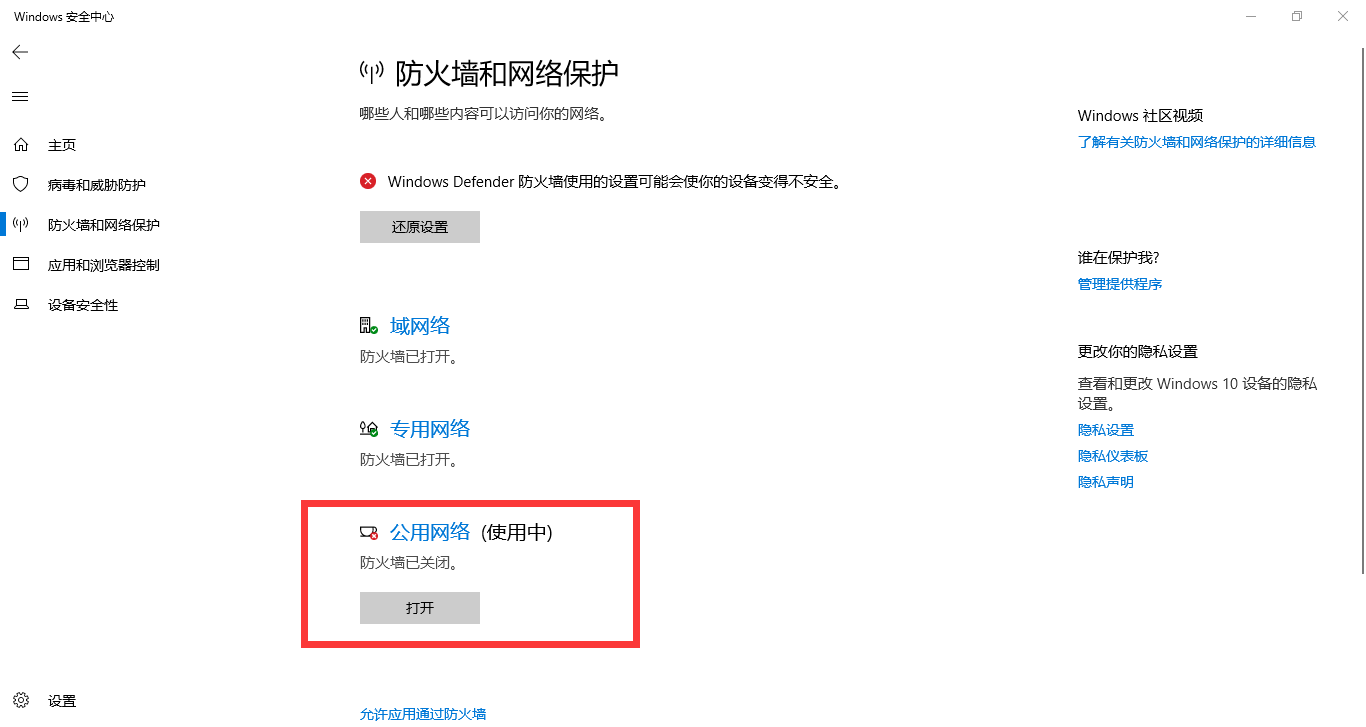Screen dimensions: 1366x727
Task: Click the settings gear icon
Action: coord(21,700)
